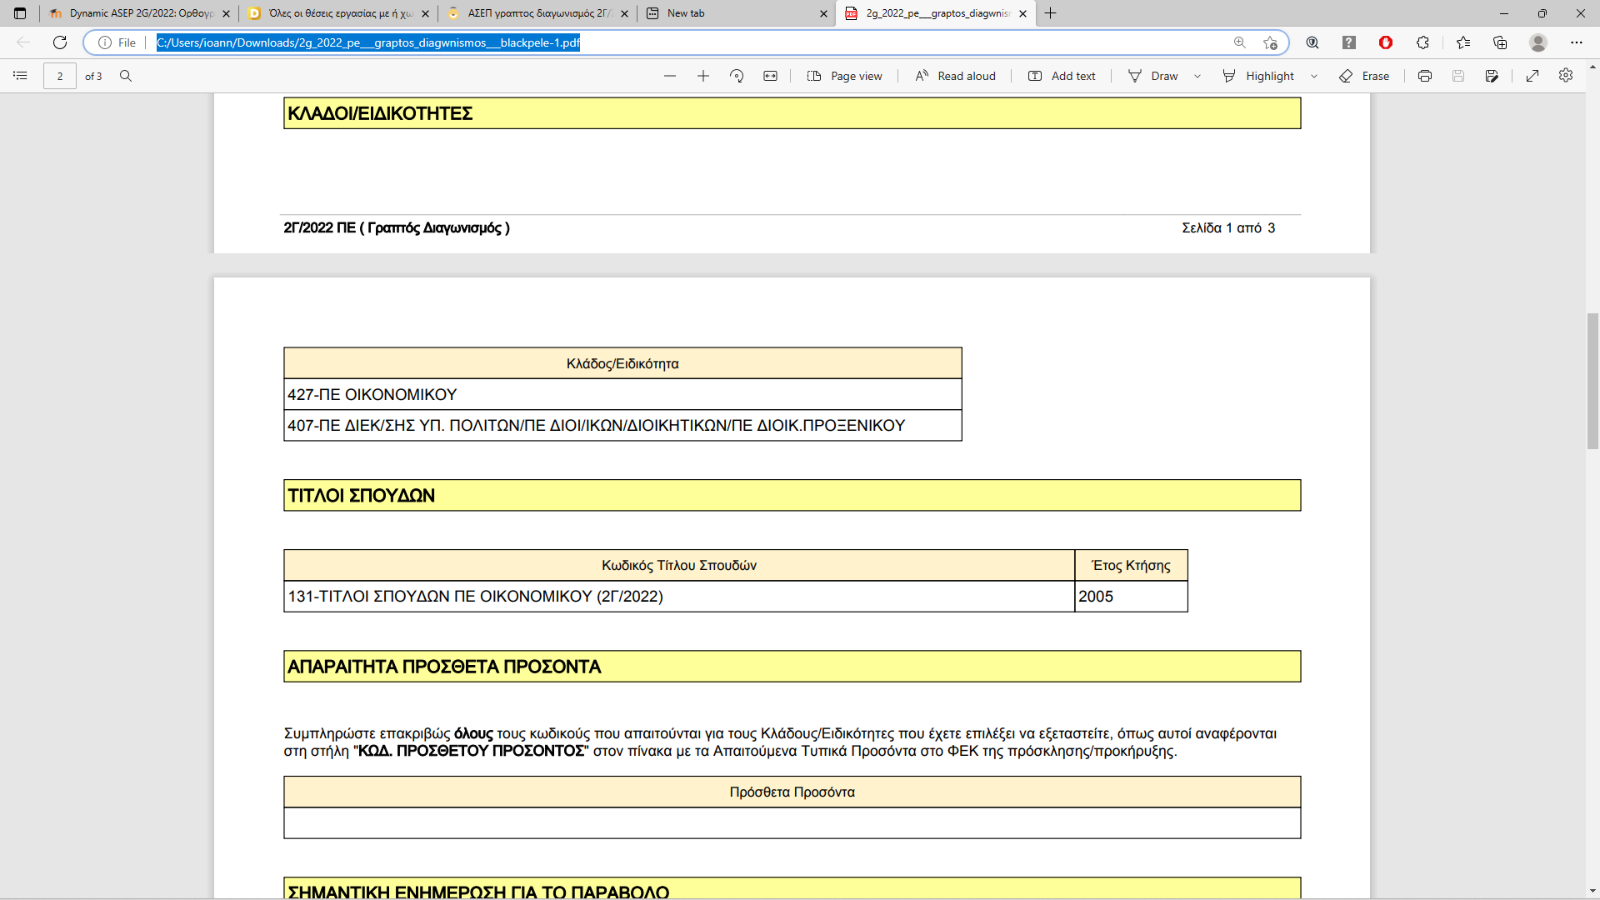Open the red adblocker extension
This screenshot has width=1600, height=900.
click(1385, 42)
